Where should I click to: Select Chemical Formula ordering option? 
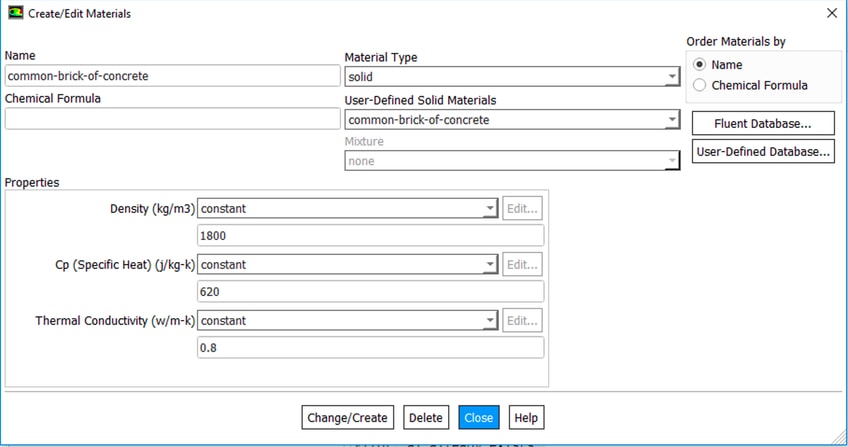(x=699, y=86)
